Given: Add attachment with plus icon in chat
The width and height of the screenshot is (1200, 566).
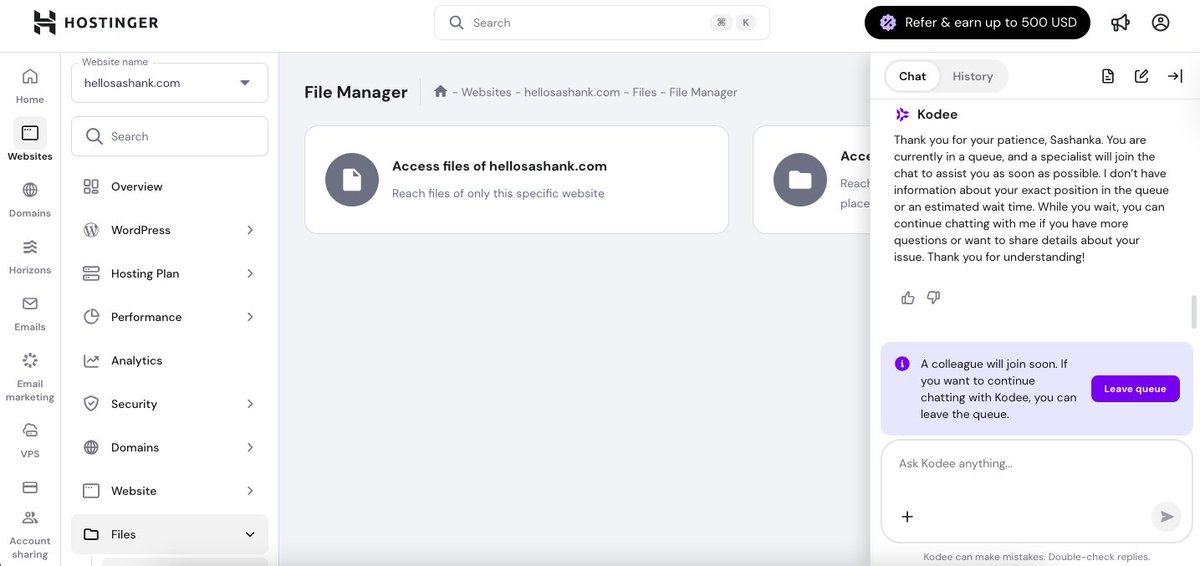Looking at the screenshot, I should [907, 517].
